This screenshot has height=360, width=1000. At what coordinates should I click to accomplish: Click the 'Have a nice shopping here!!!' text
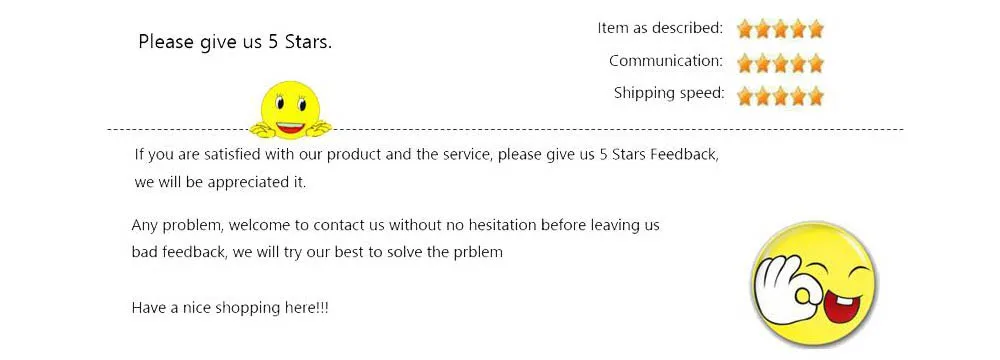pyautogui.click(x=230, y=308)
